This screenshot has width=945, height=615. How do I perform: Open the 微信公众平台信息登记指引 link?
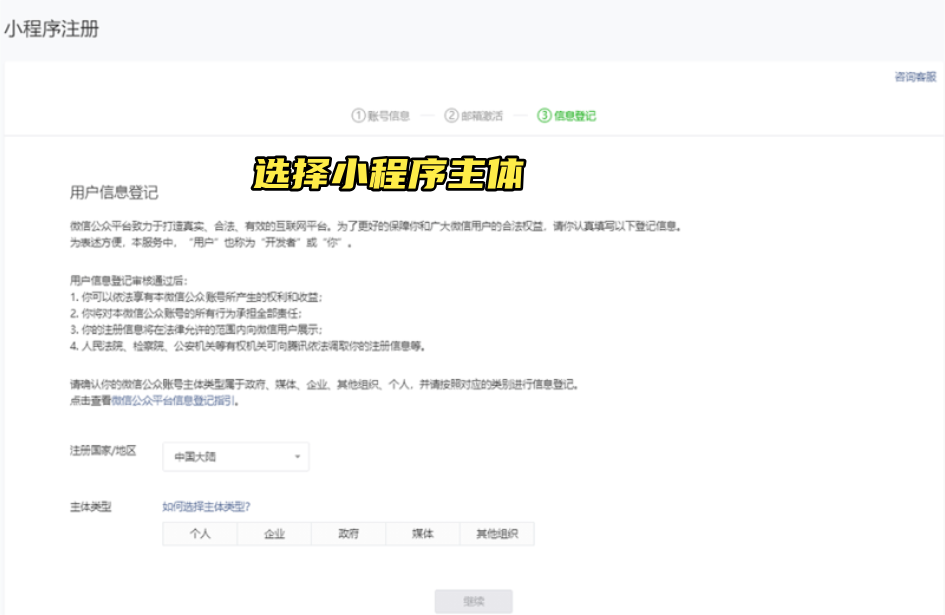[173, 400]
